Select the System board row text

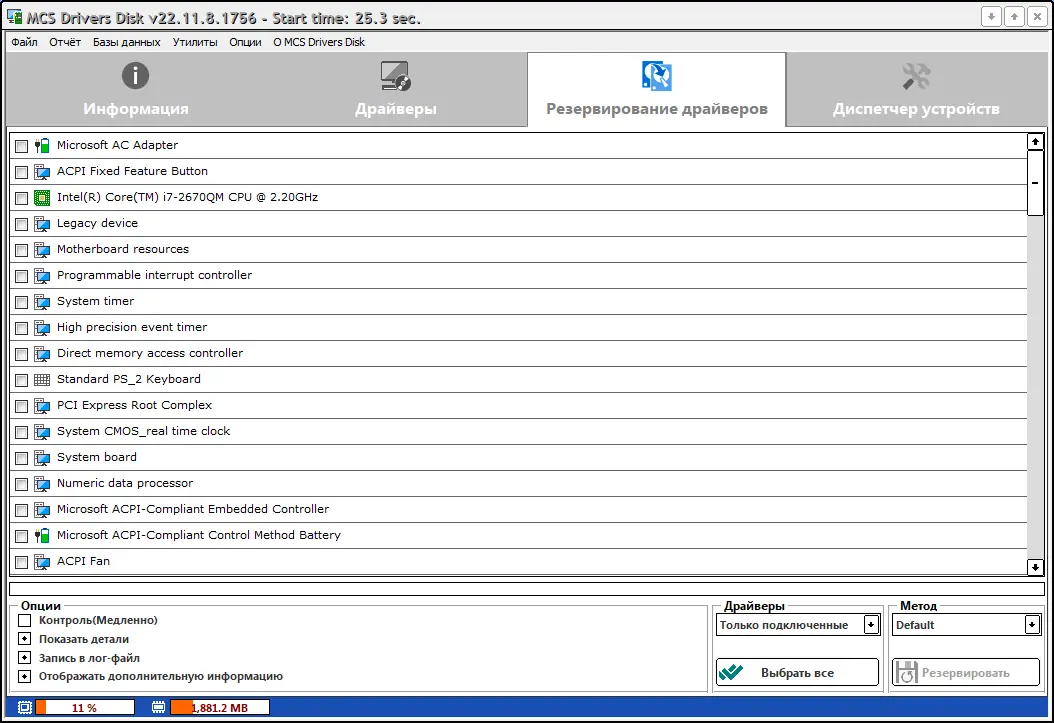pos(97,457)
